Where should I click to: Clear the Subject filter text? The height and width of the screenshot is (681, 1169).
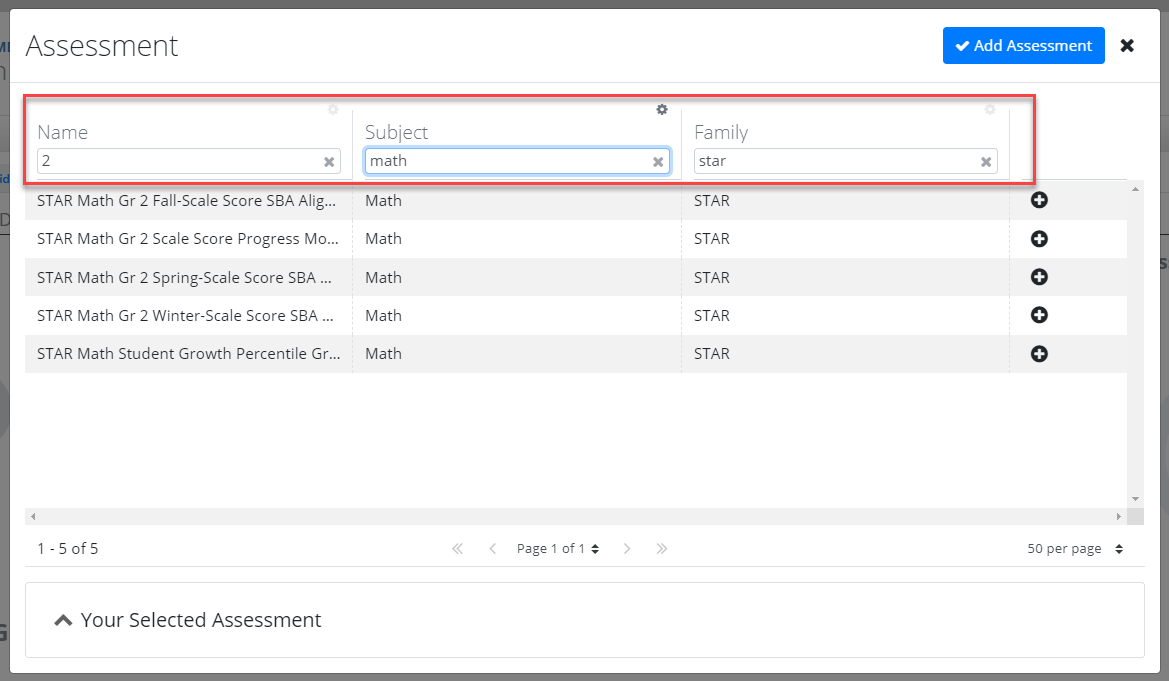point(658,162)
